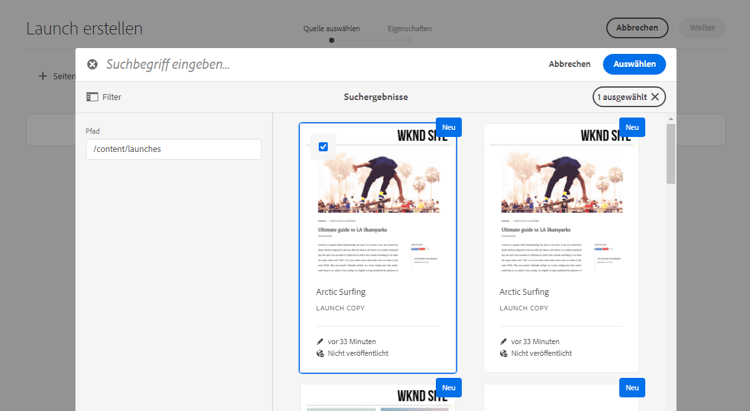Click the globe icon on the second card

[503, 354]
